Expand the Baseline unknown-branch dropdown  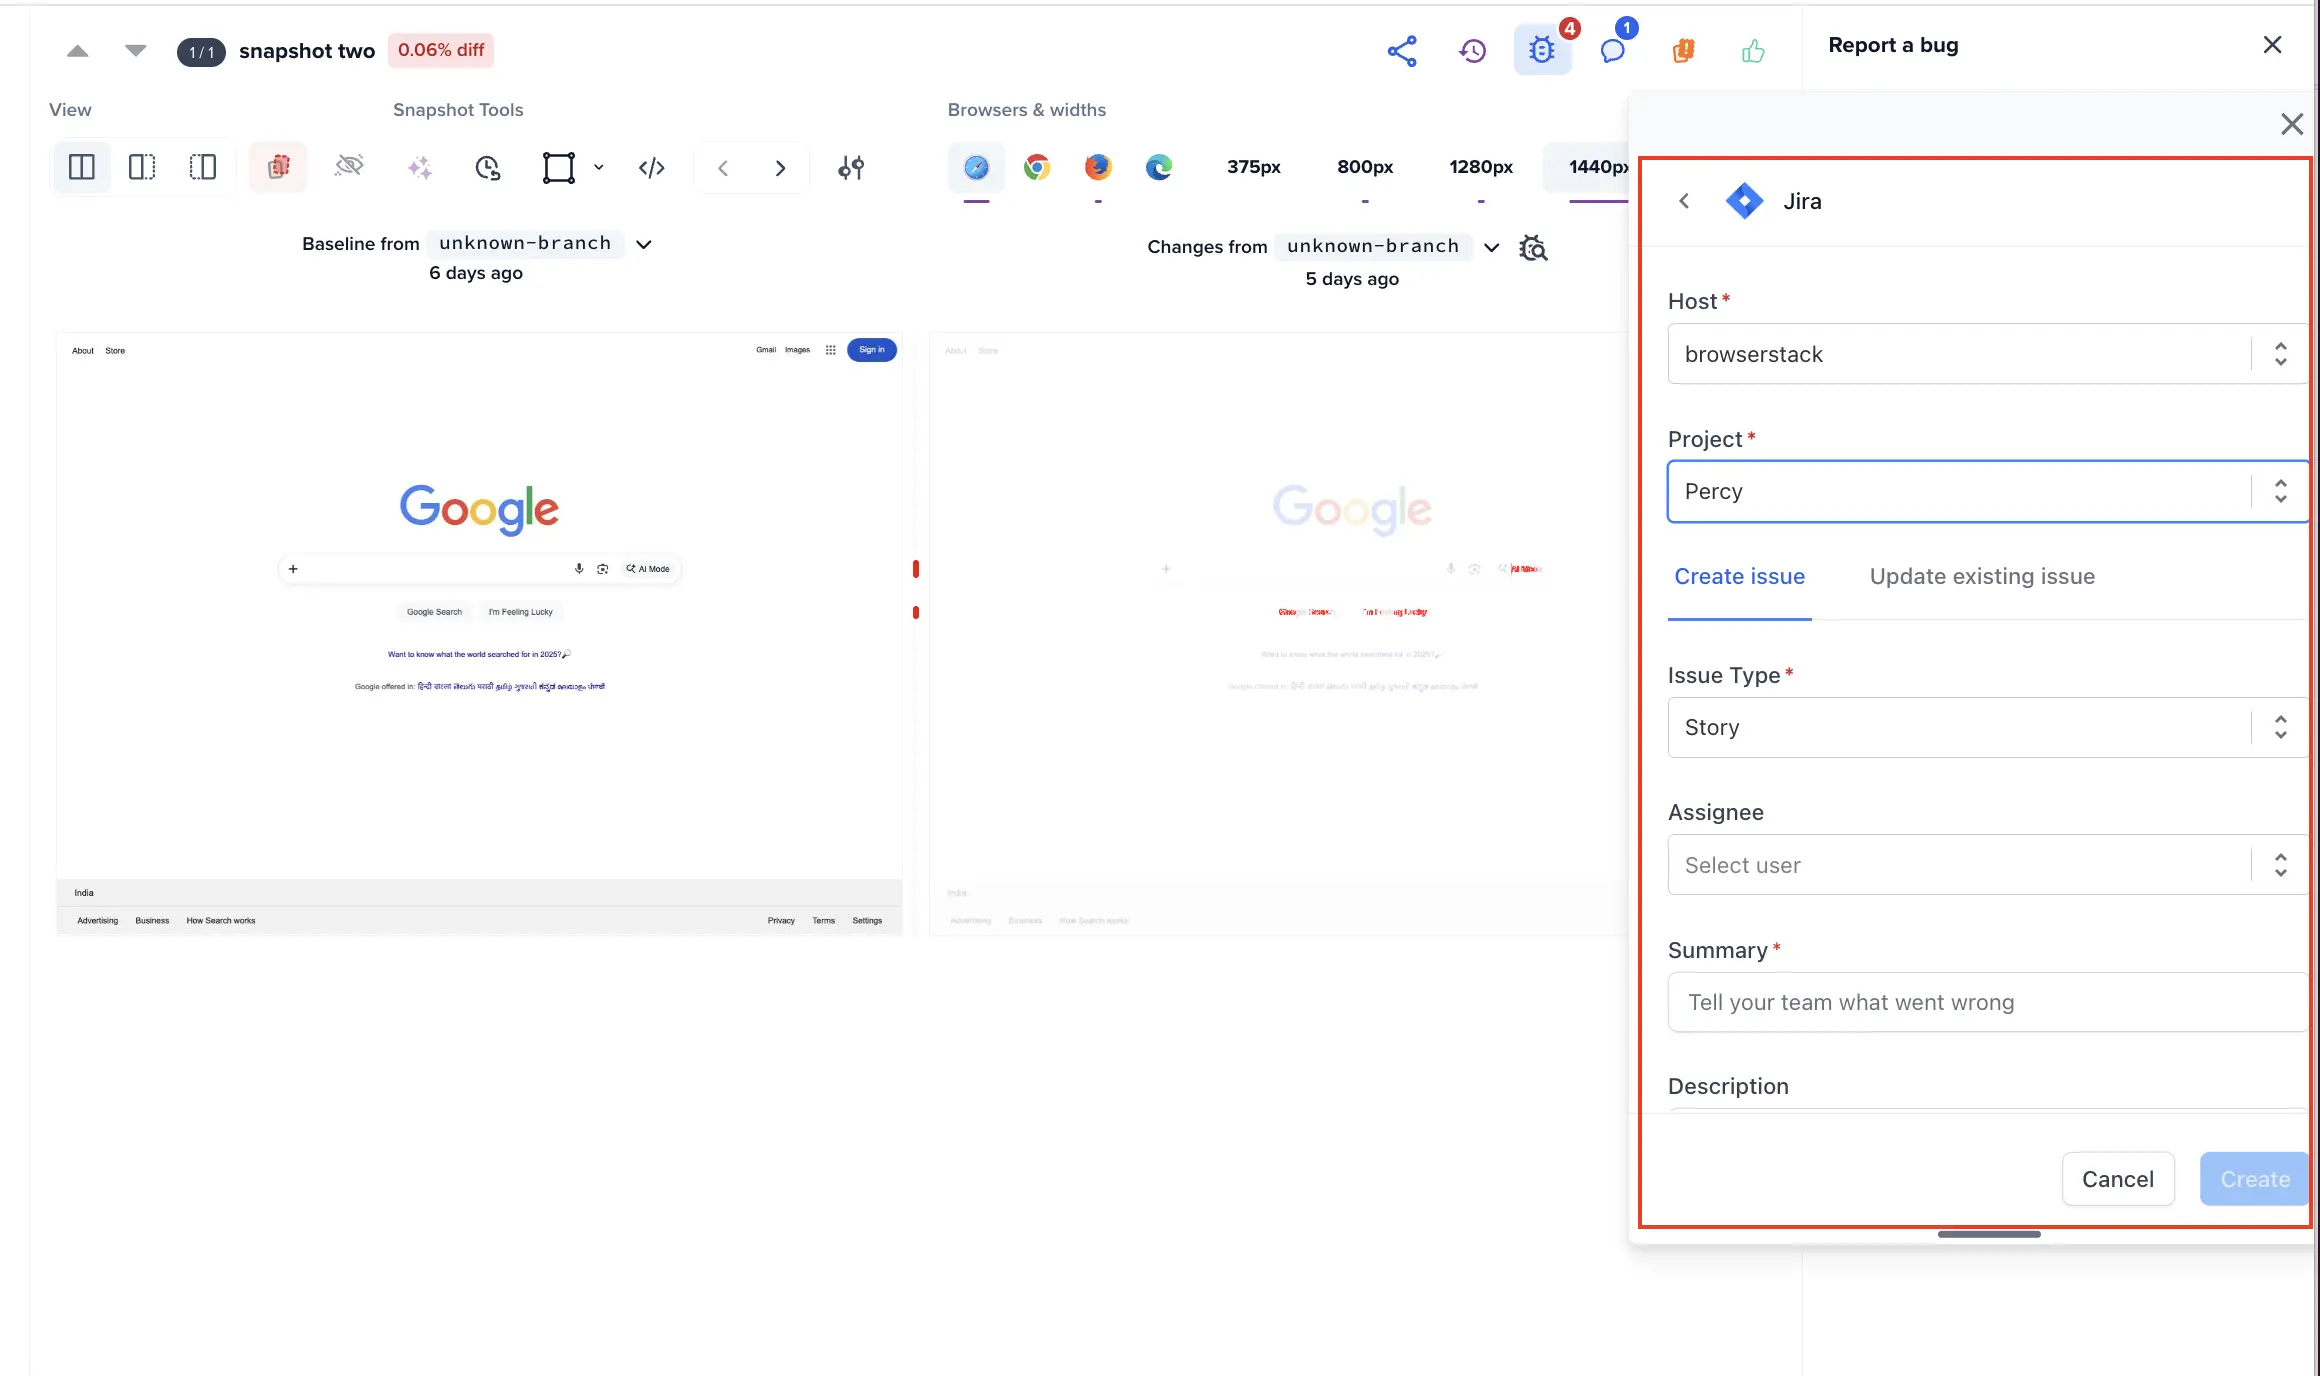644,244
